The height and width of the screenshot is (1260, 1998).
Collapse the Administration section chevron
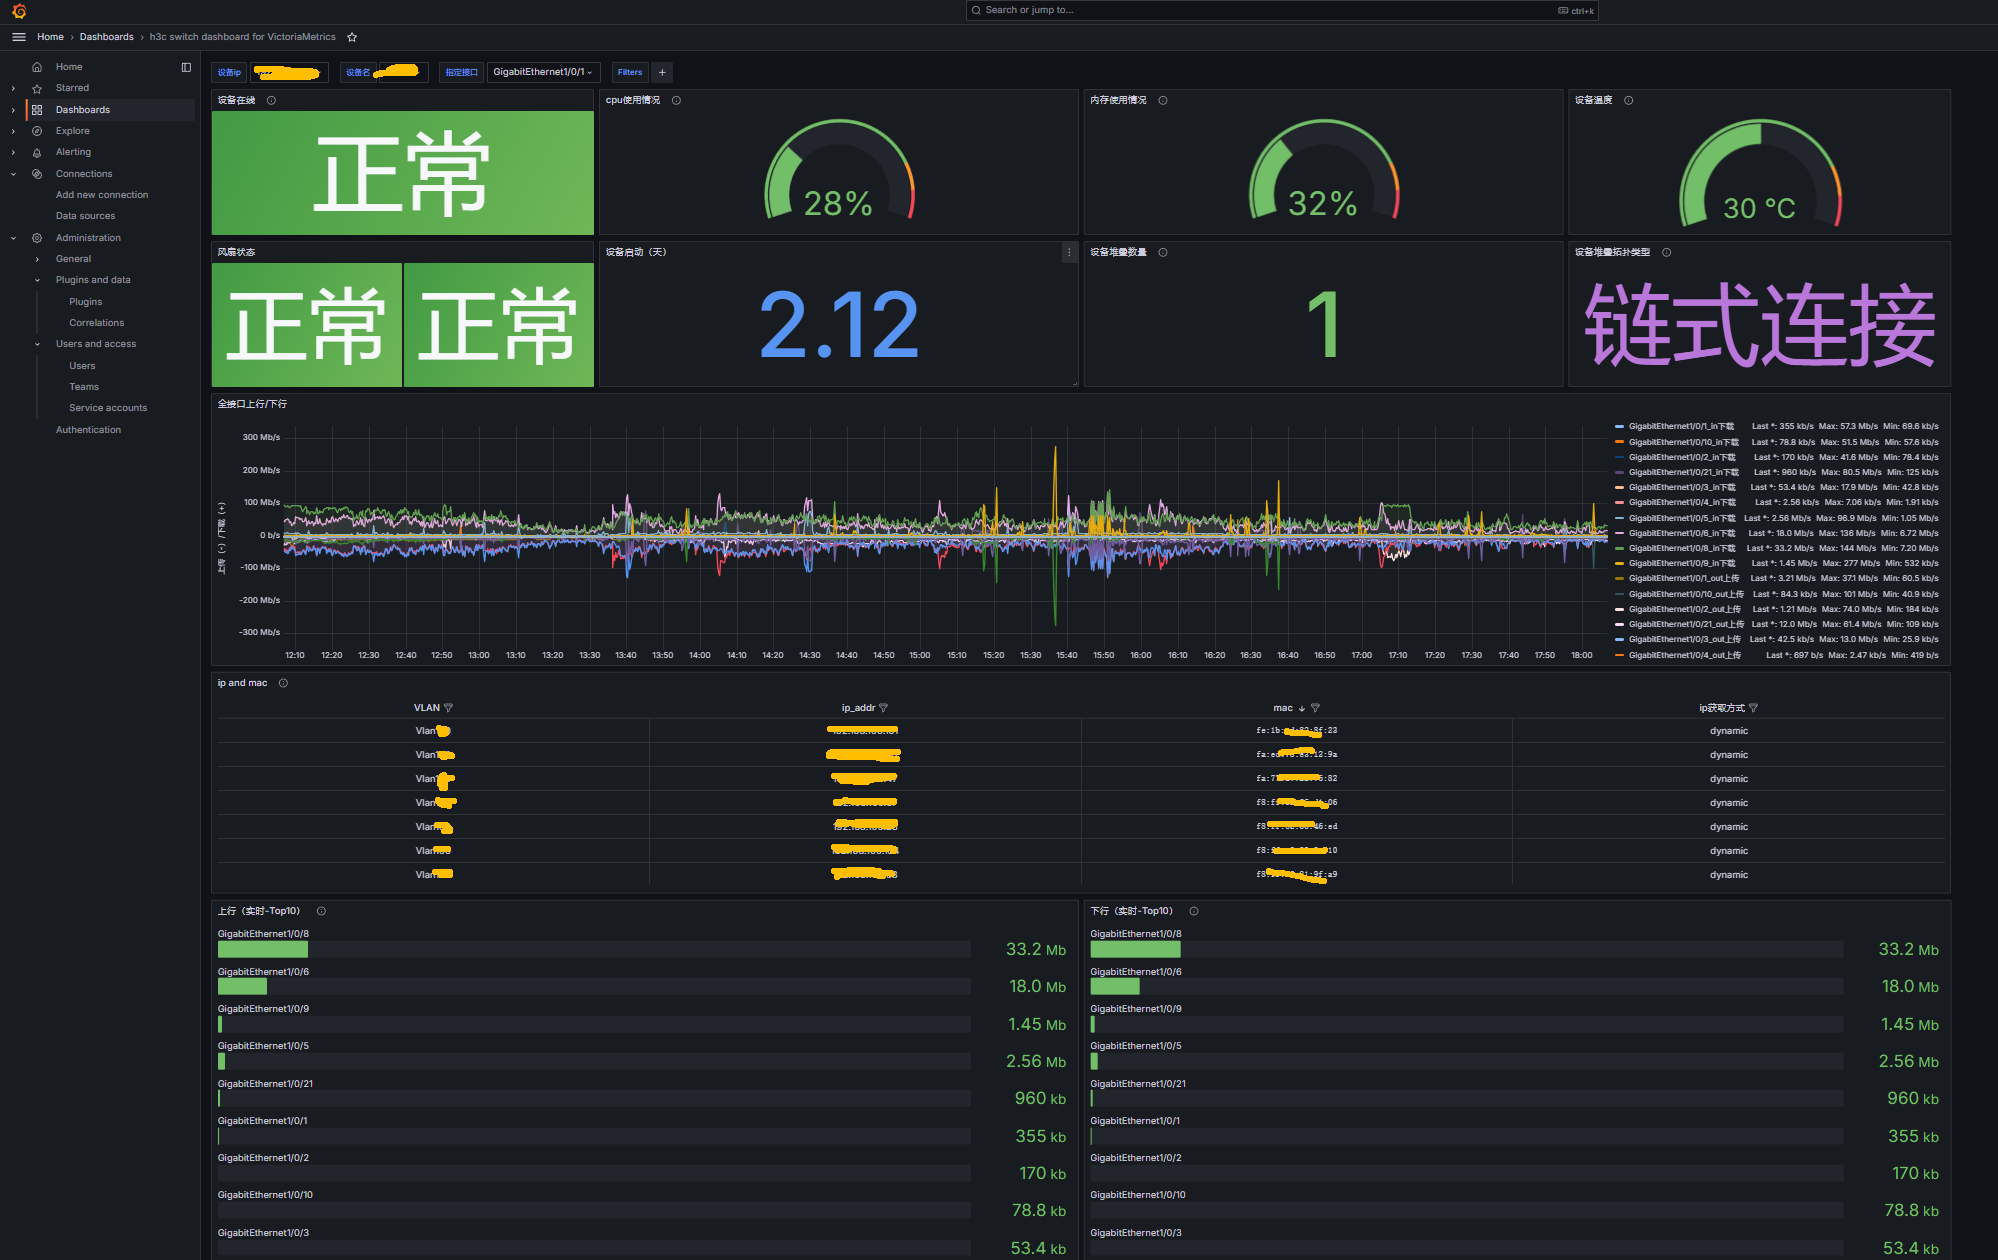pyautogui.click(x=13, y=238)
